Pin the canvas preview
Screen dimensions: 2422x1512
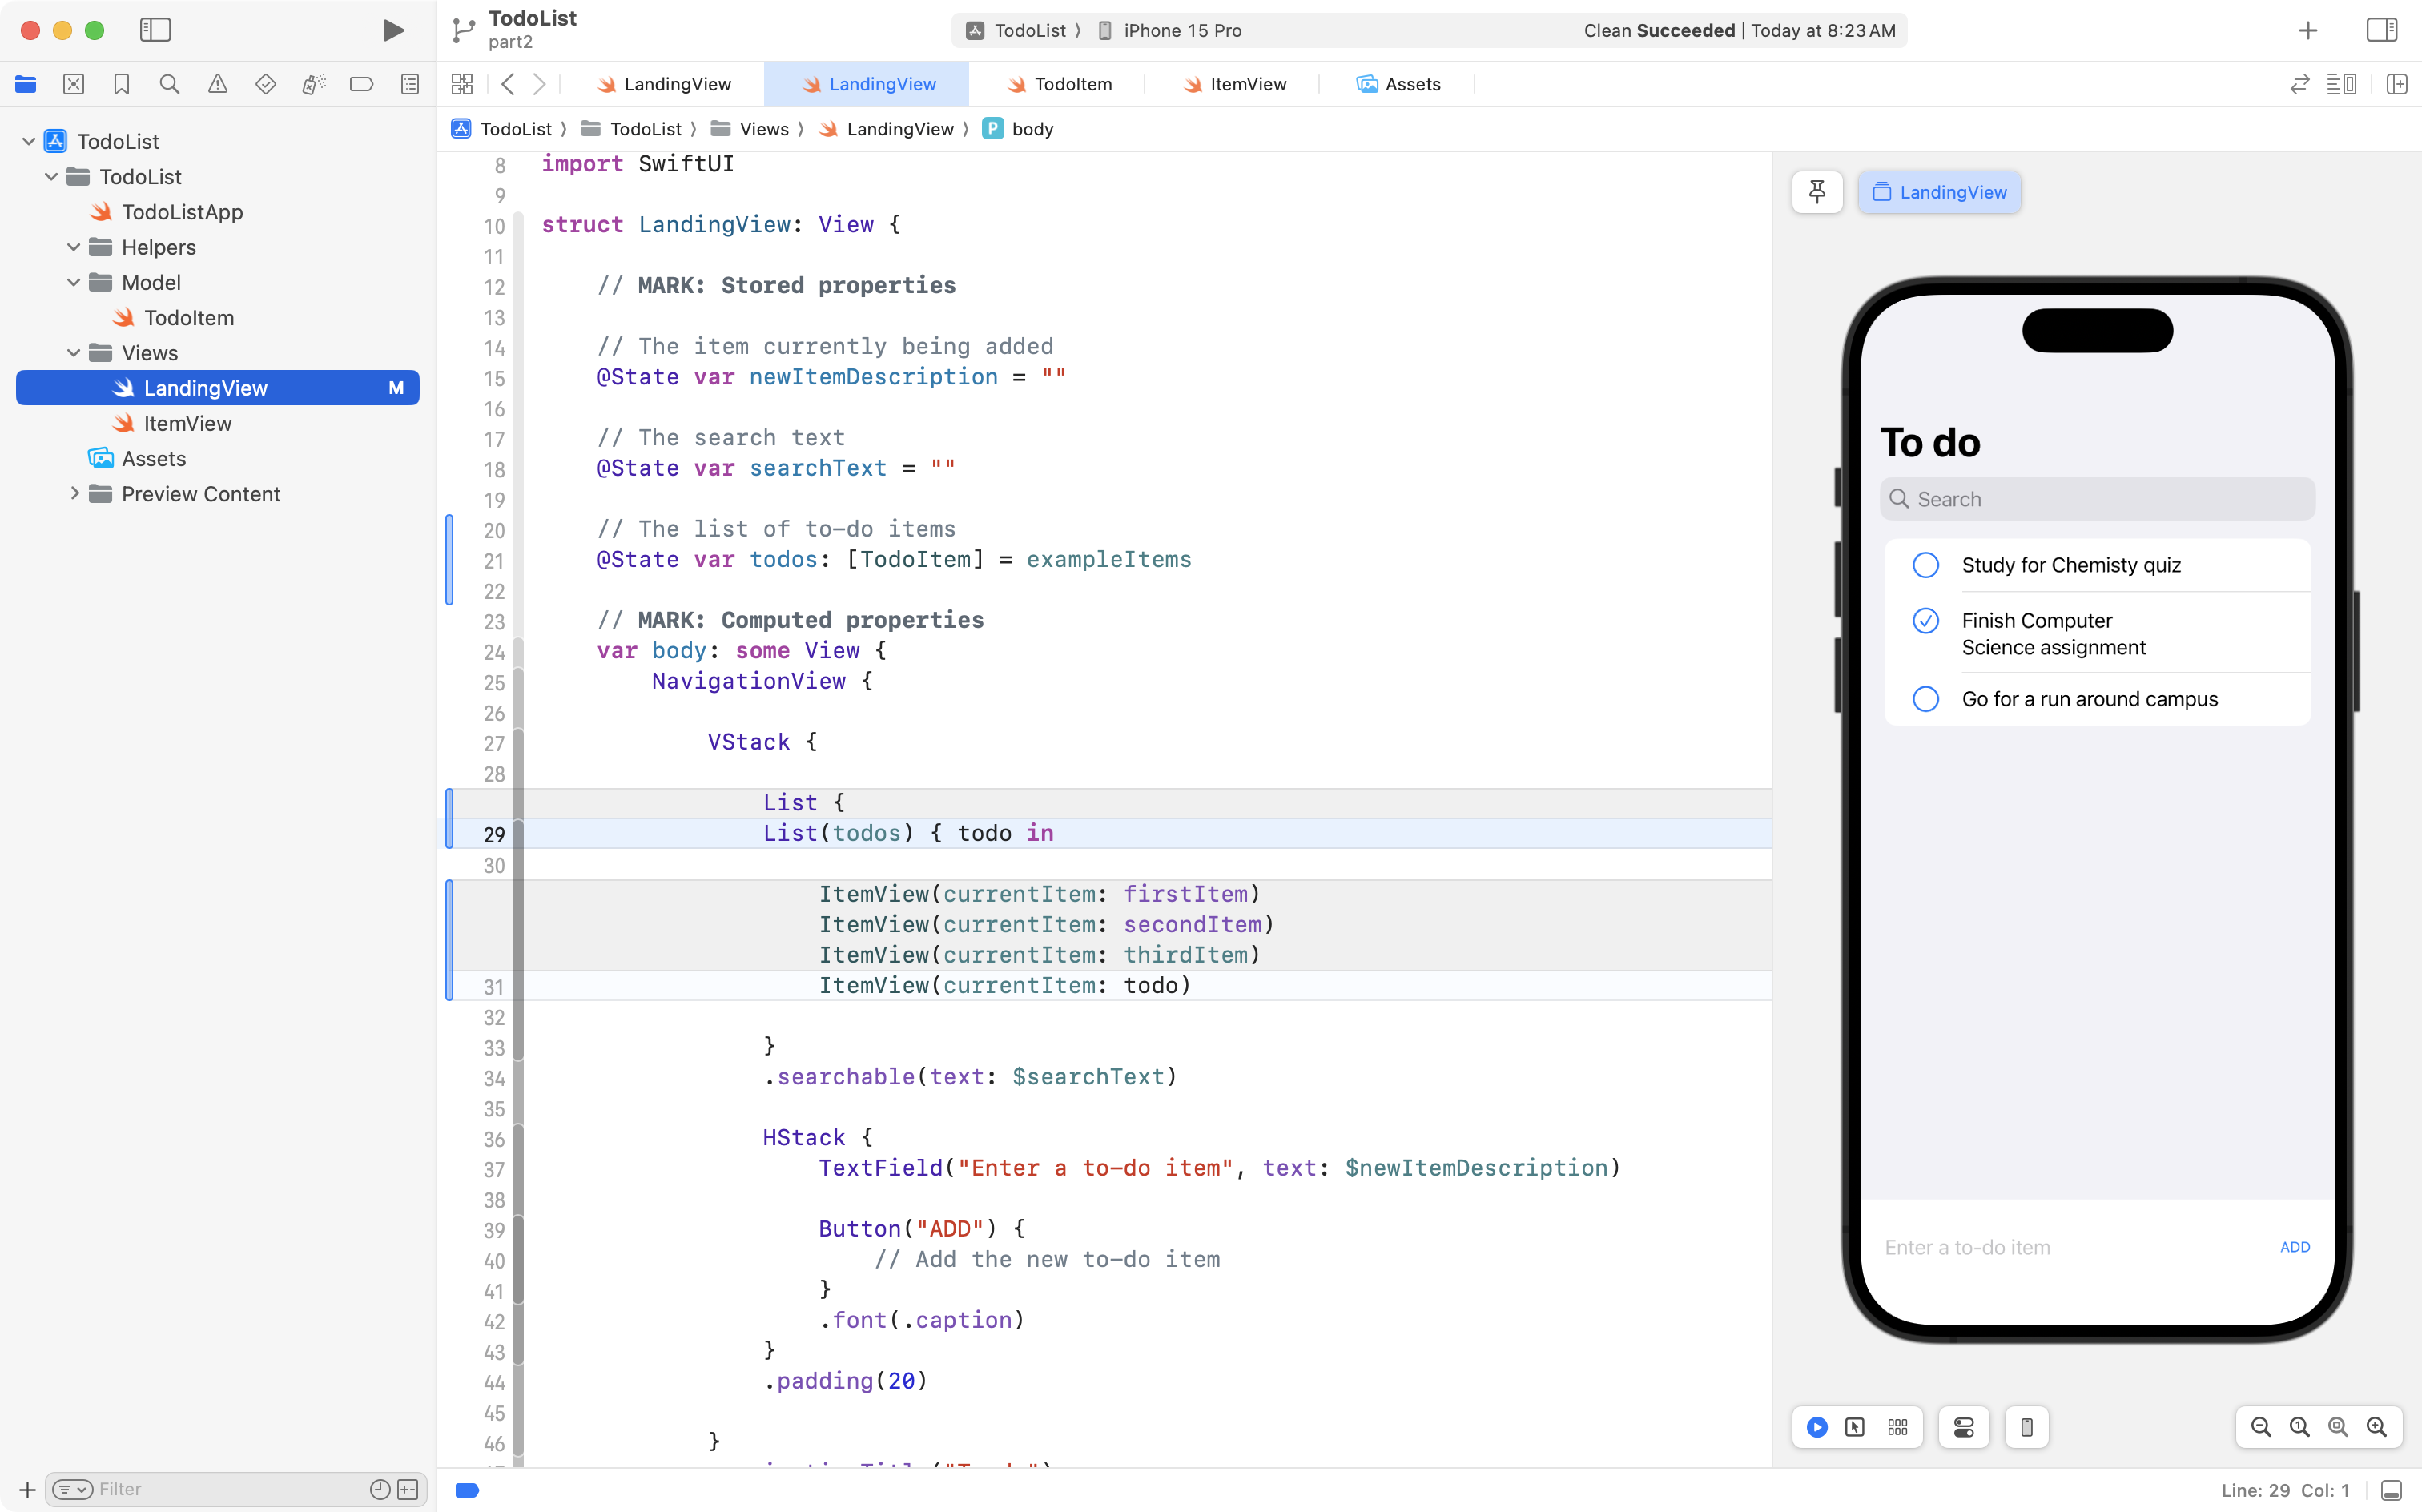[1816, 192]
